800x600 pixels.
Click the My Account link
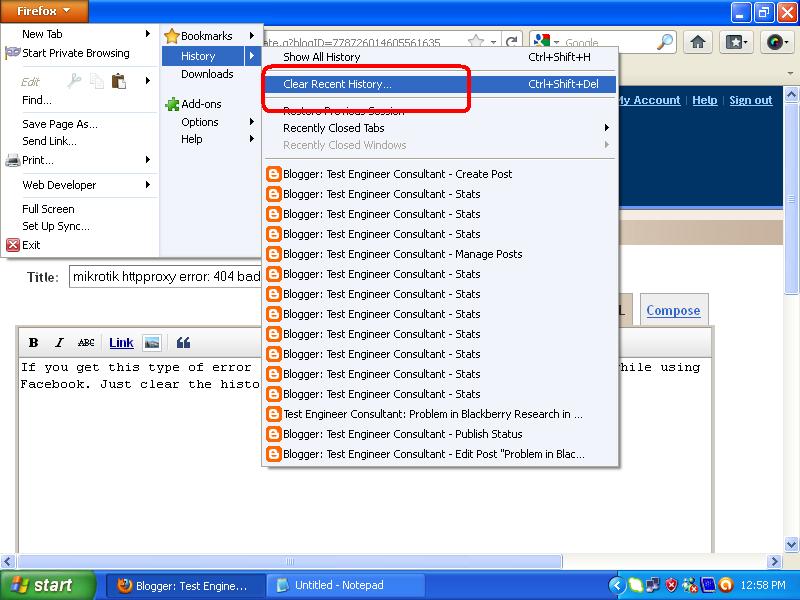point(649,100)
